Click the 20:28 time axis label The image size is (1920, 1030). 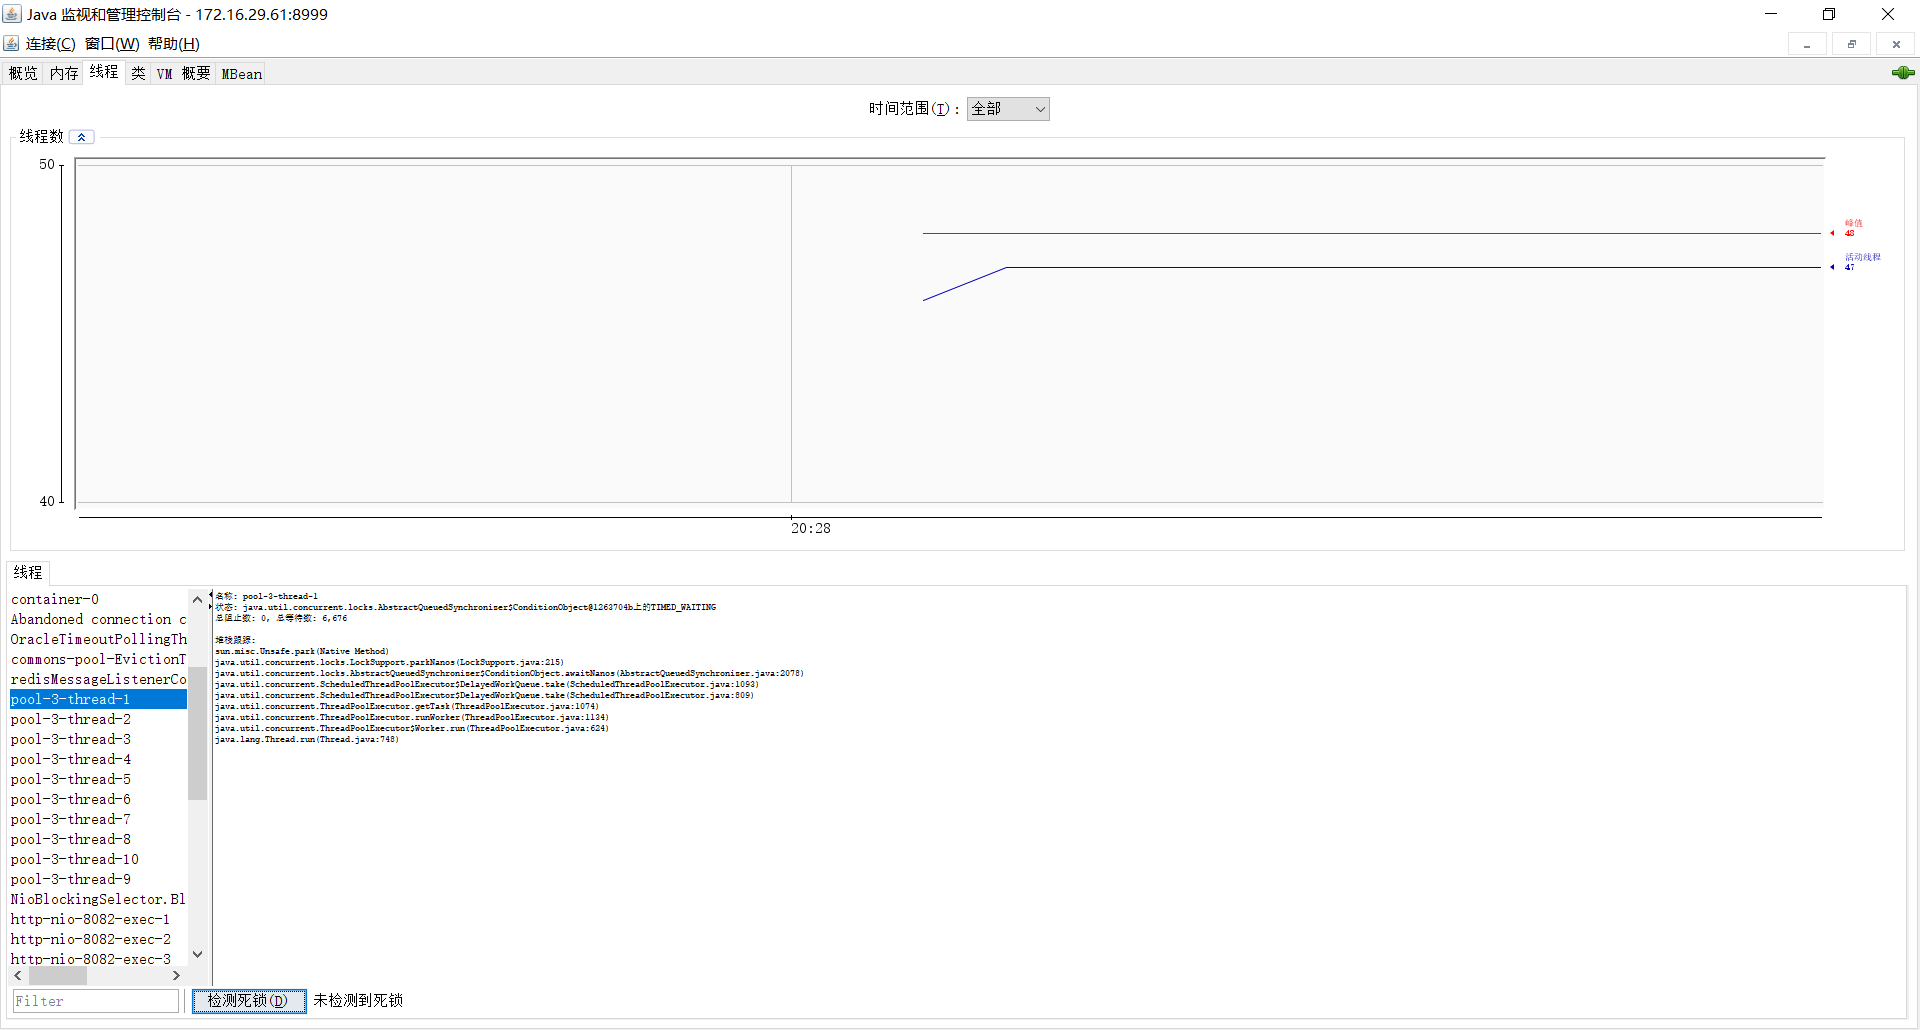(811, 529)
